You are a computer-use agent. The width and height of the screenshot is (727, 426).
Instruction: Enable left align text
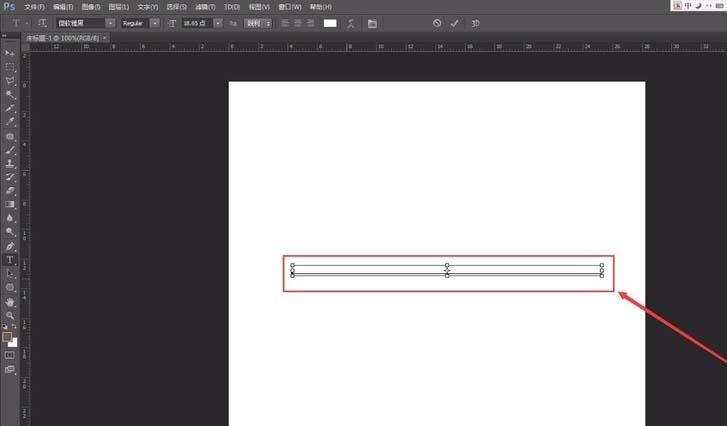tap(285, 23)
